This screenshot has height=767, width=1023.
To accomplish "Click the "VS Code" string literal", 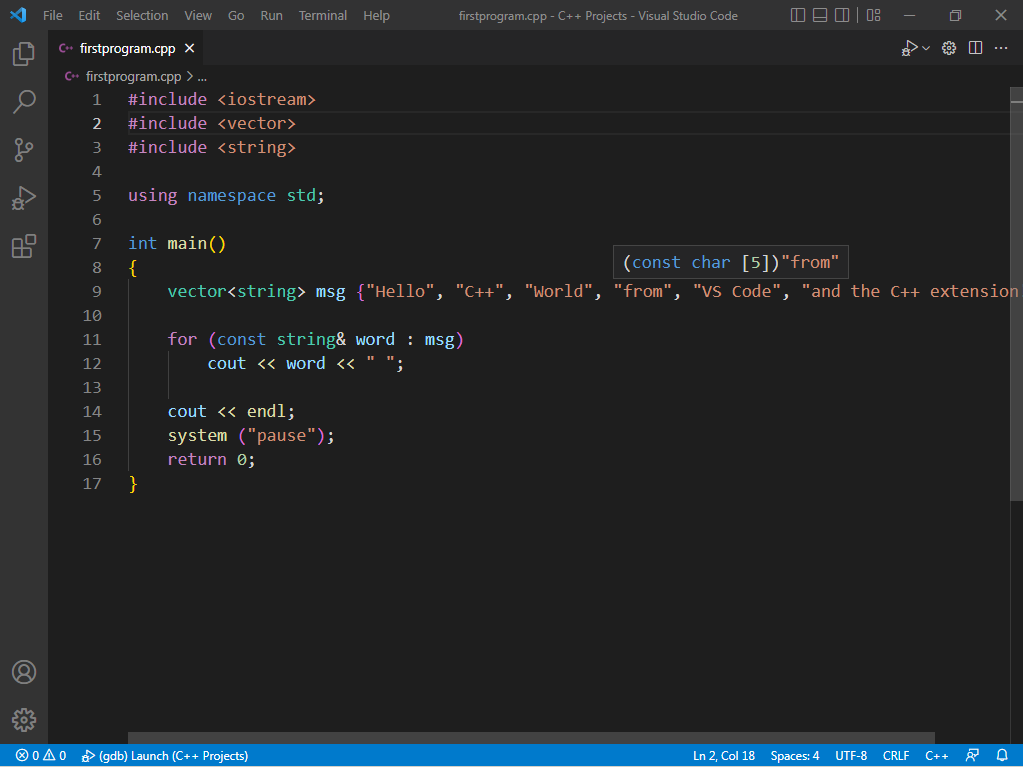I will (x=737, y=292).
